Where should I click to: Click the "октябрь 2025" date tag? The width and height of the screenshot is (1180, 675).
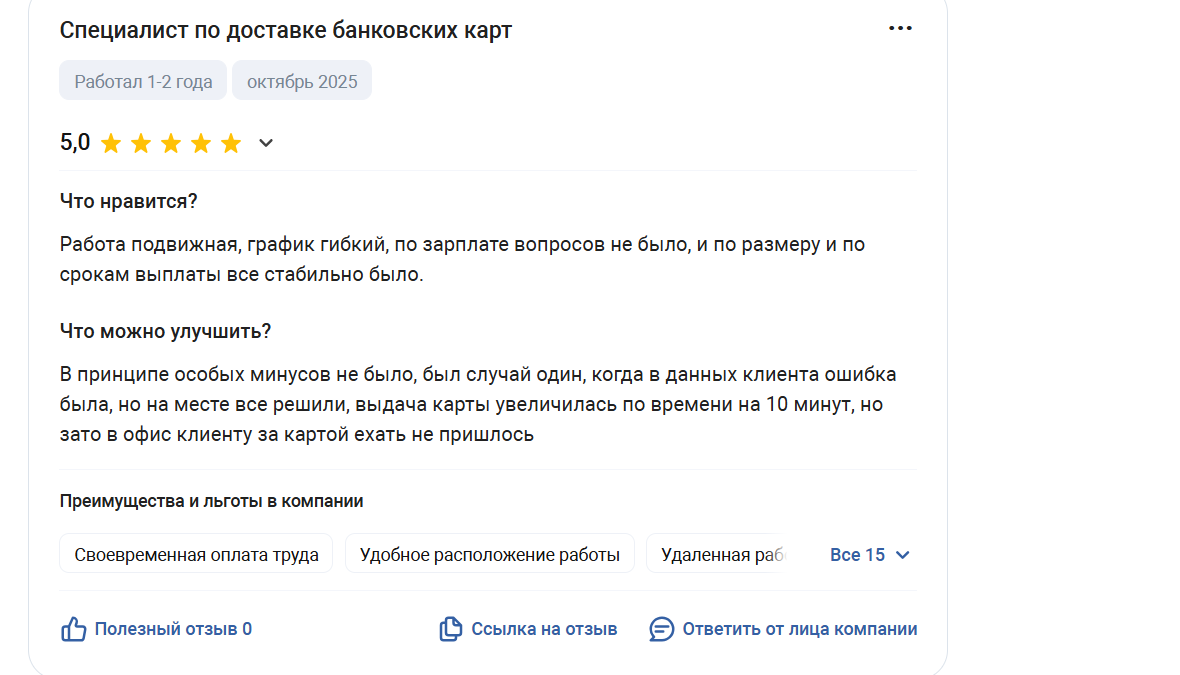(x=302, y=81)
